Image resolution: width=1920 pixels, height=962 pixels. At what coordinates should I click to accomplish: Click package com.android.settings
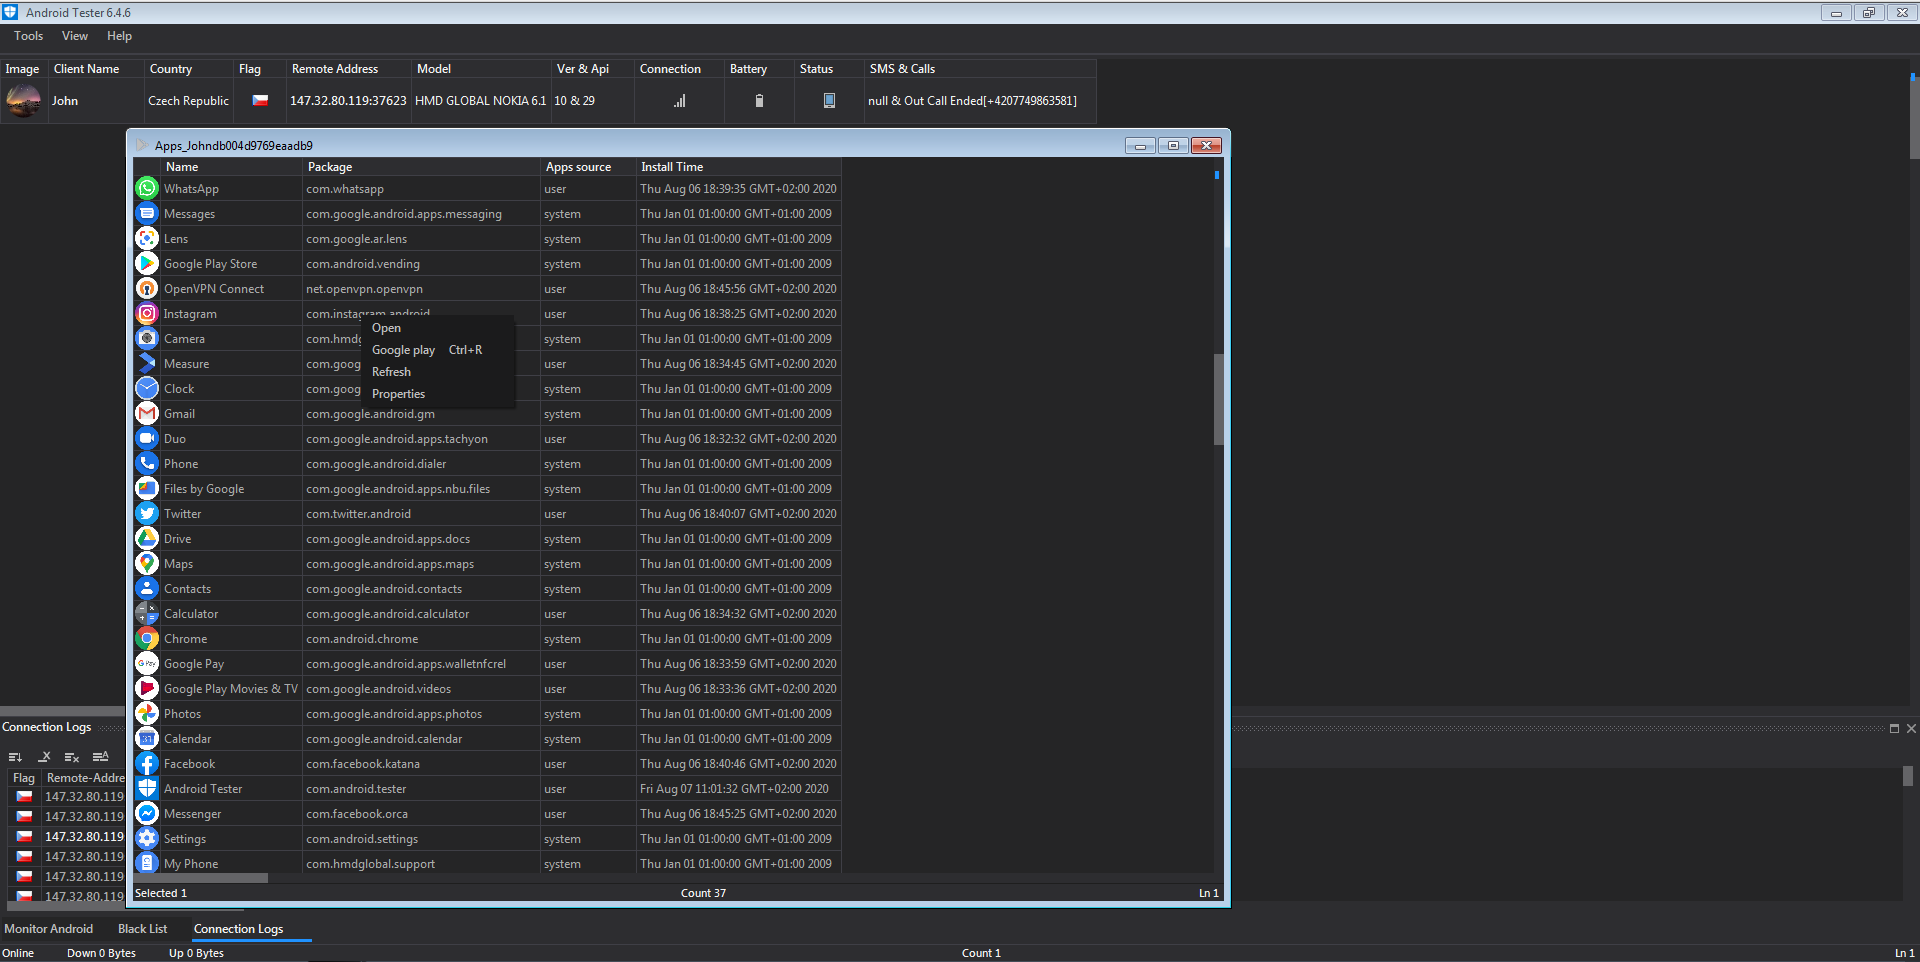click(x=362, y=838)
